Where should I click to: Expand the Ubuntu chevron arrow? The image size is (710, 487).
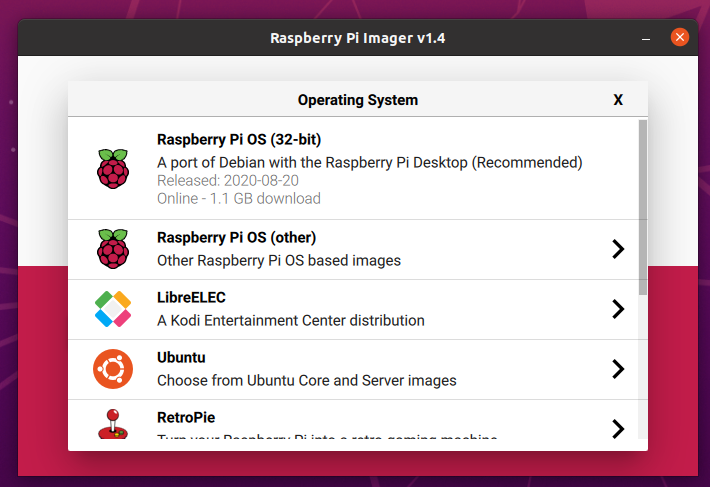[618, 369]
